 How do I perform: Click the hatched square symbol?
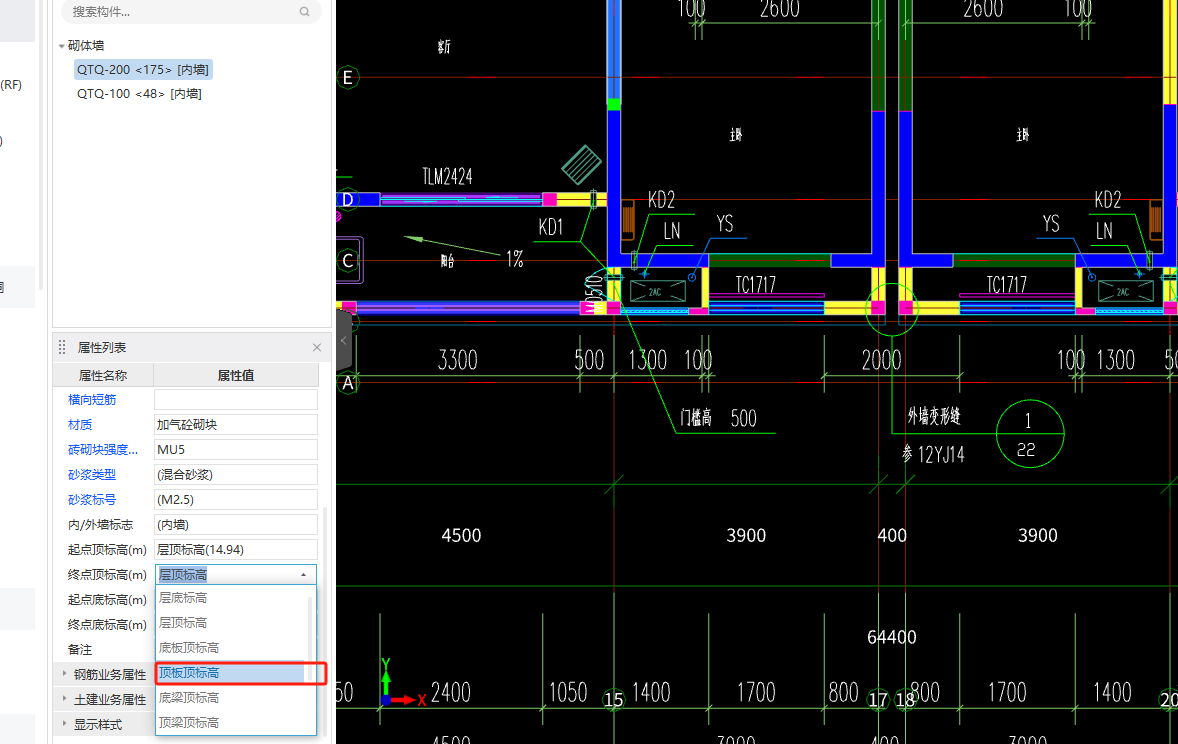point(581,165)
